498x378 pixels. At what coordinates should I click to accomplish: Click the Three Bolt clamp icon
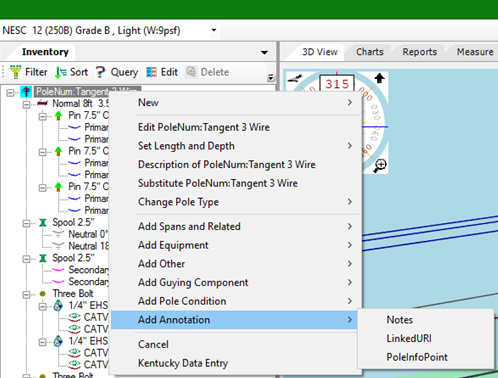coord(42,294)
